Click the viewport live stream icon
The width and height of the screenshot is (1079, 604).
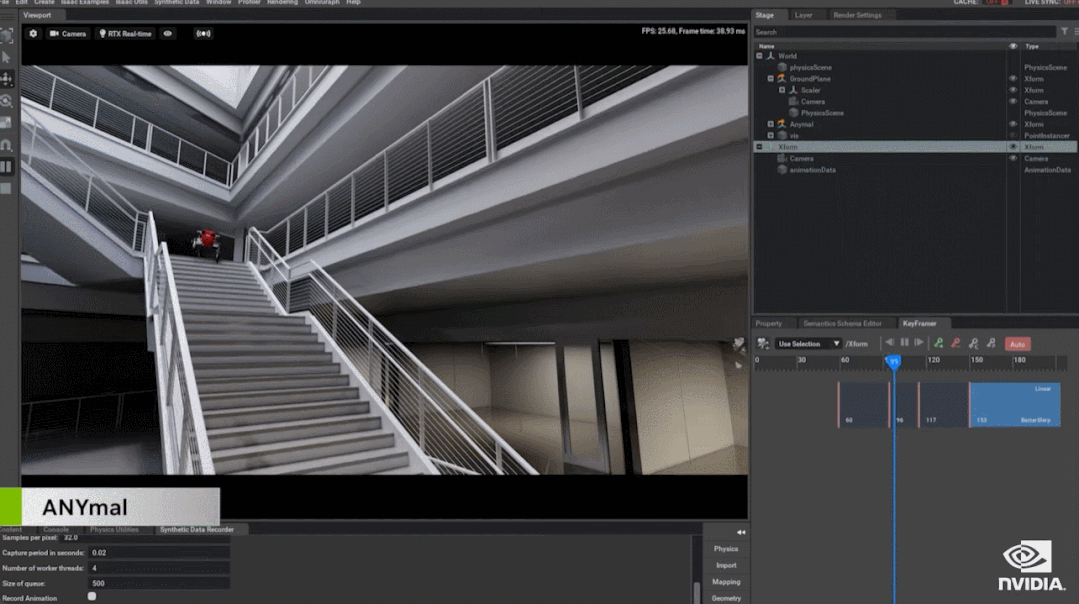click(203, 33)
